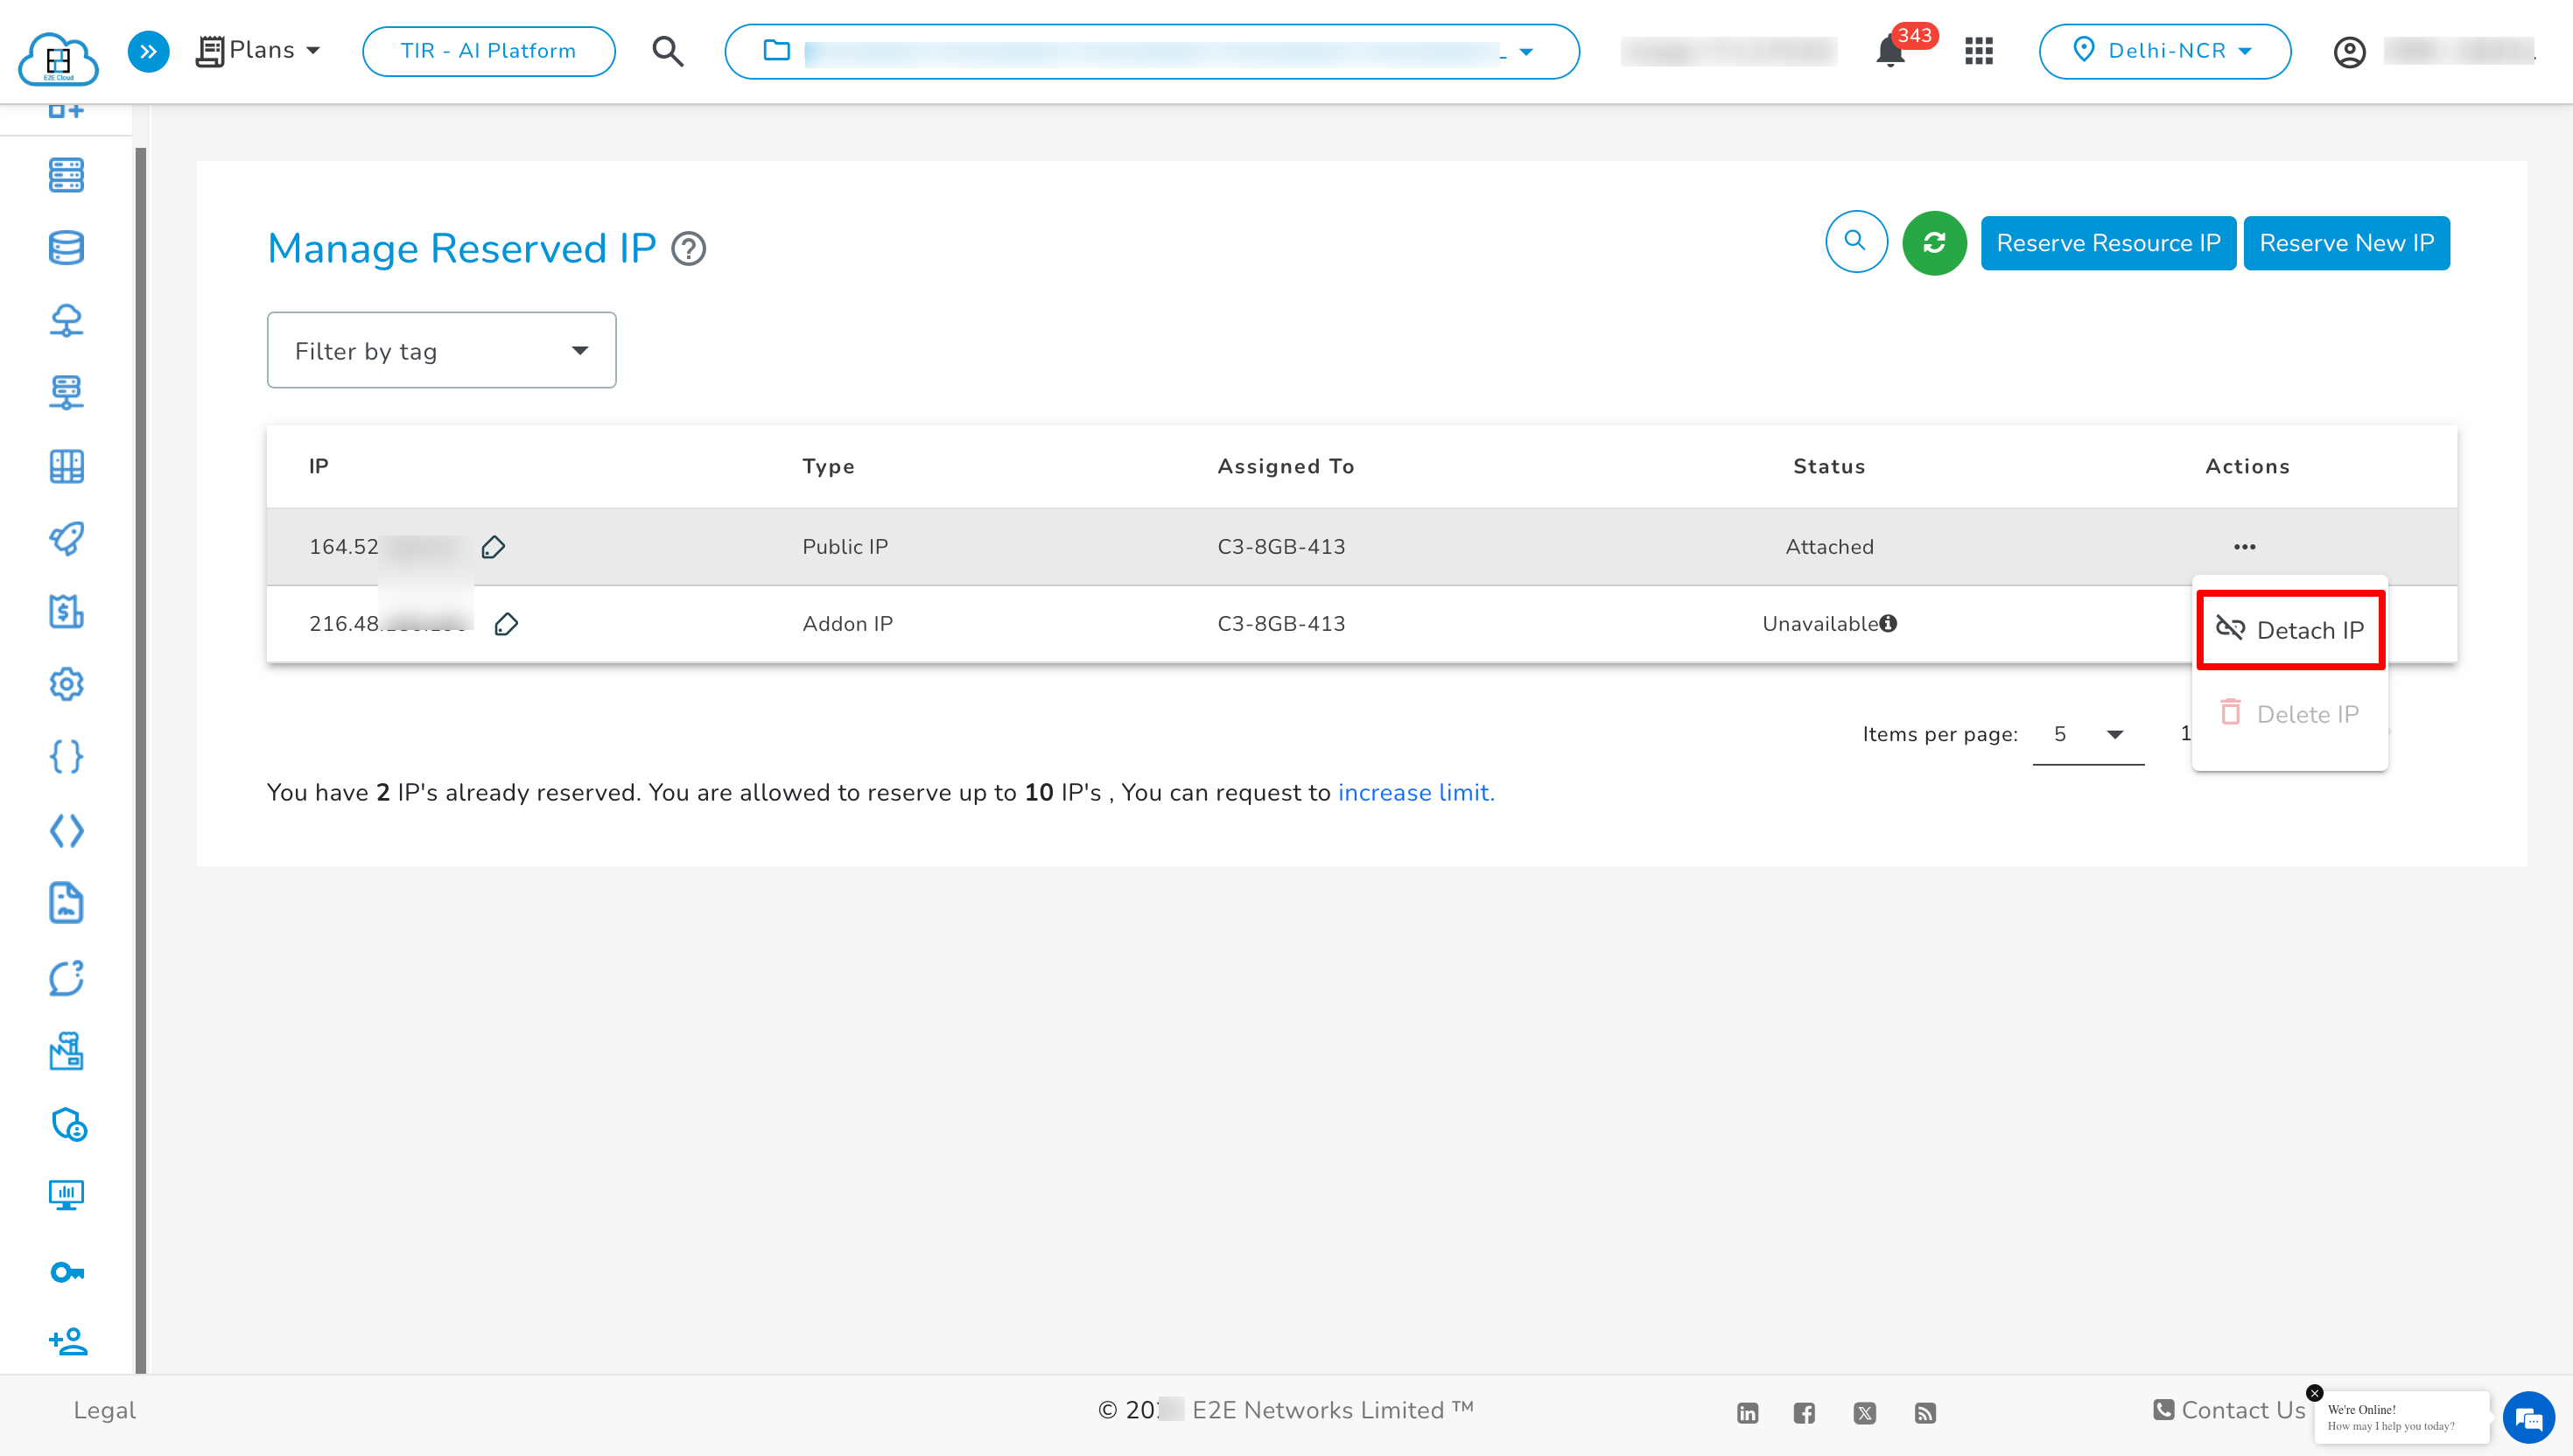The height and width of the screenshot is (1456, 2573).
Task: Select Detach IP from the menu
Action: (x=2290, y=630)
